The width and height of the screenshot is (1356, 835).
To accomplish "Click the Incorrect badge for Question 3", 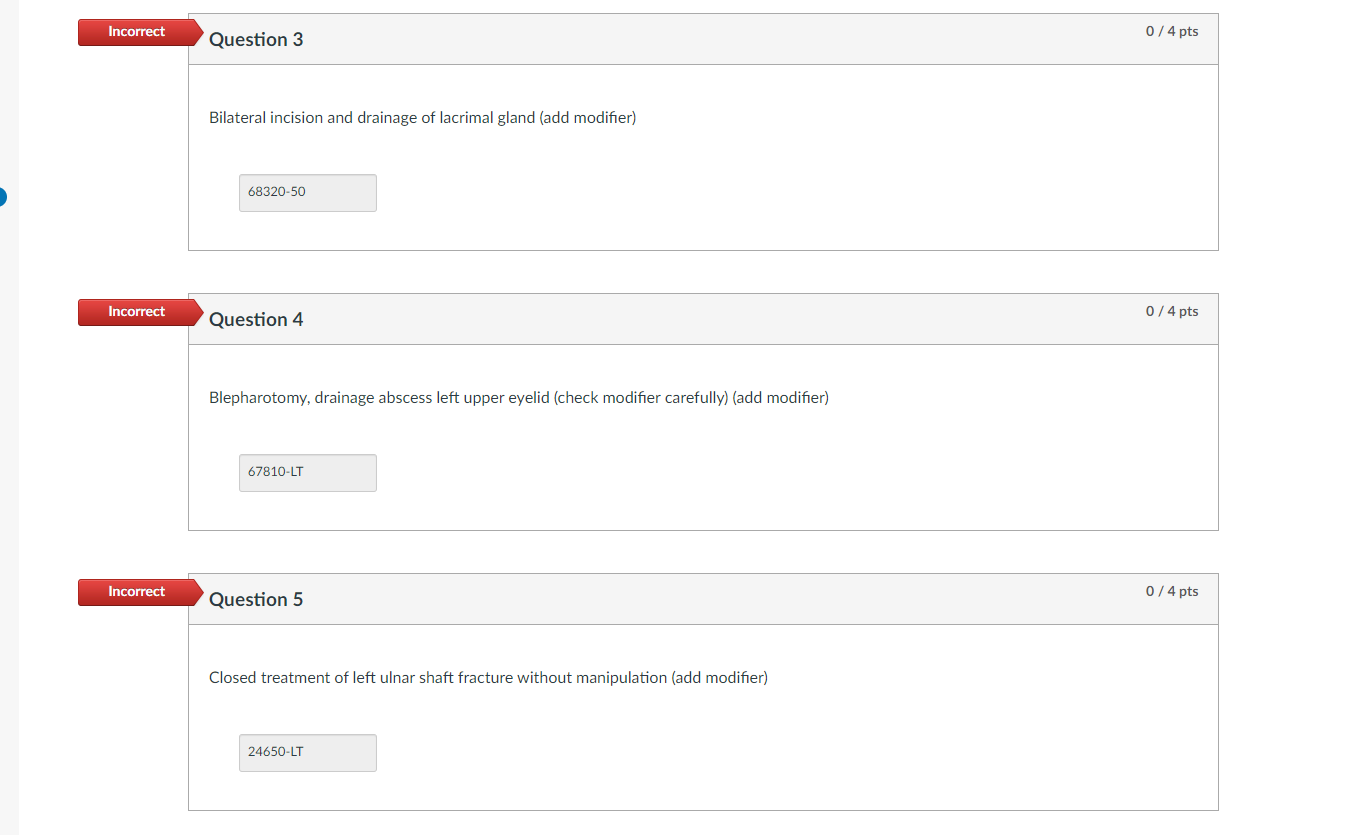I will pyautogui.click(x=138, y=32).
